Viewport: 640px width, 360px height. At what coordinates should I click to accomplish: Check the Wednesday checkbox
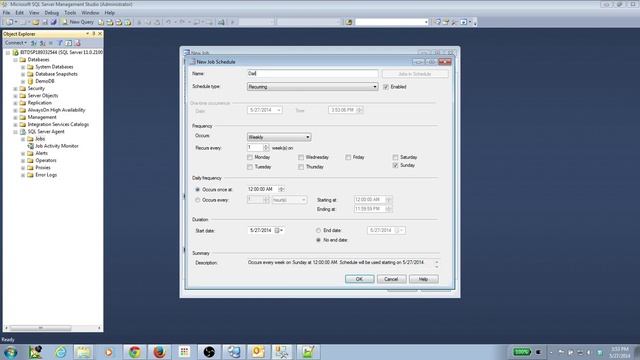[x=301, y=157]
